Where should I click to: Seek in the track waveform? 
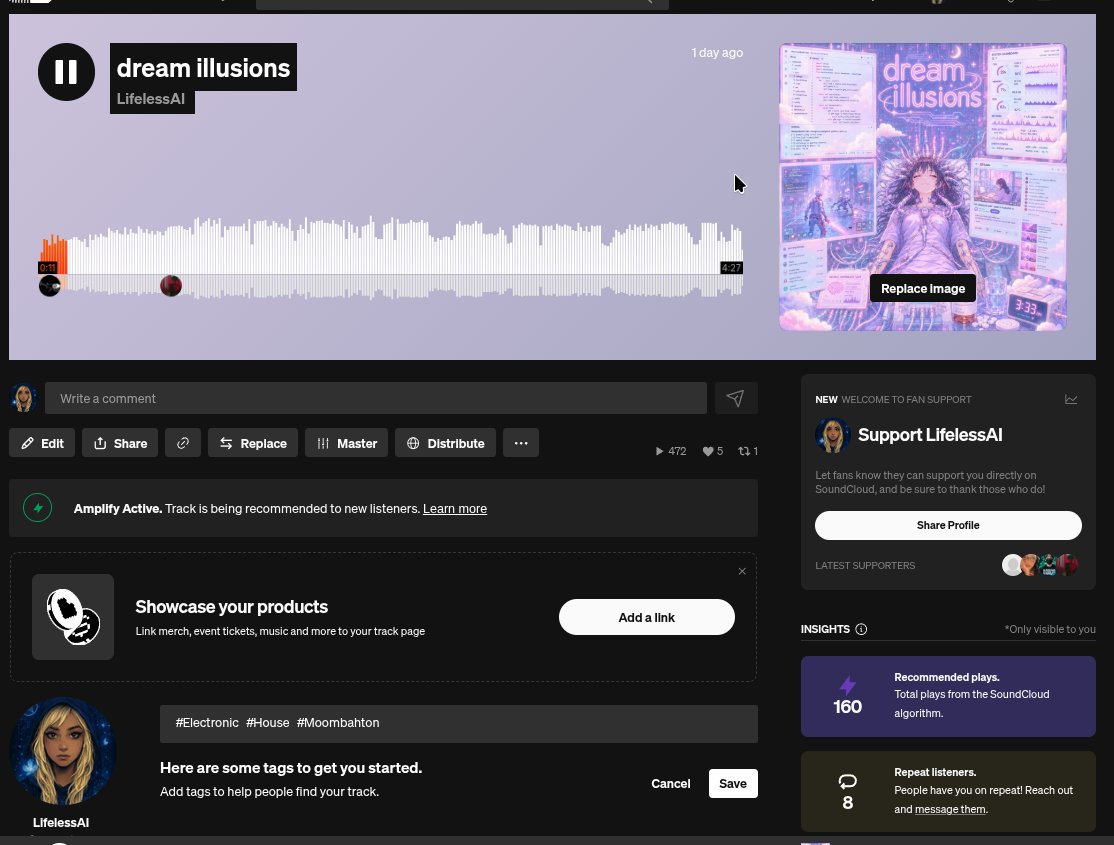391,257
